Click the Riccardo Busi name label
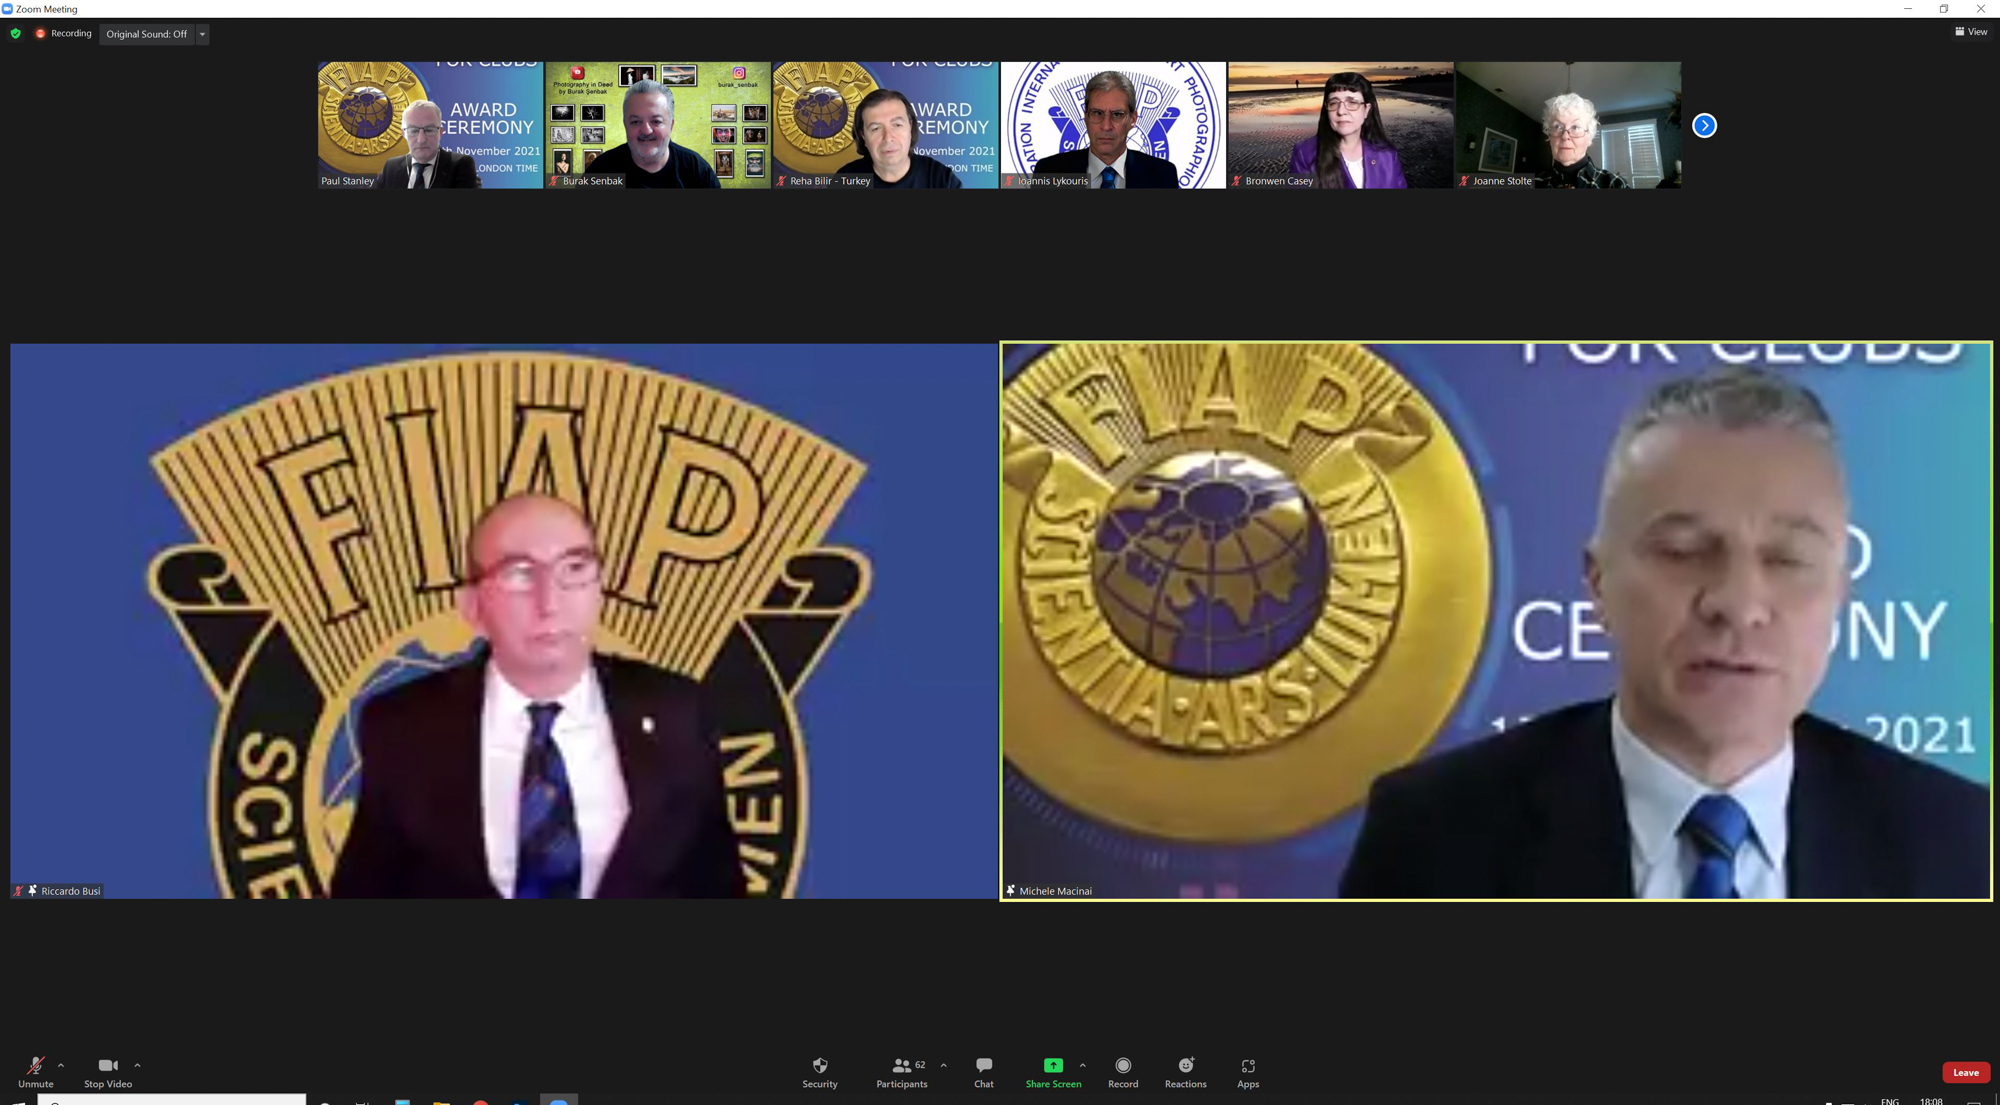The height and width of the screenshot is (1105, 2000). [x=71, y=891]
